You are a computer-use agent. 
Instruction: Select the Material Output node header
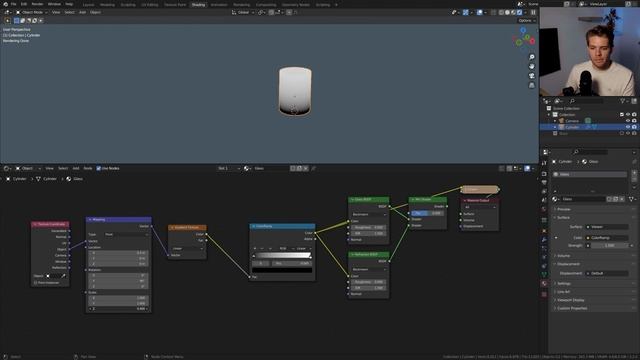coord(479,200)
